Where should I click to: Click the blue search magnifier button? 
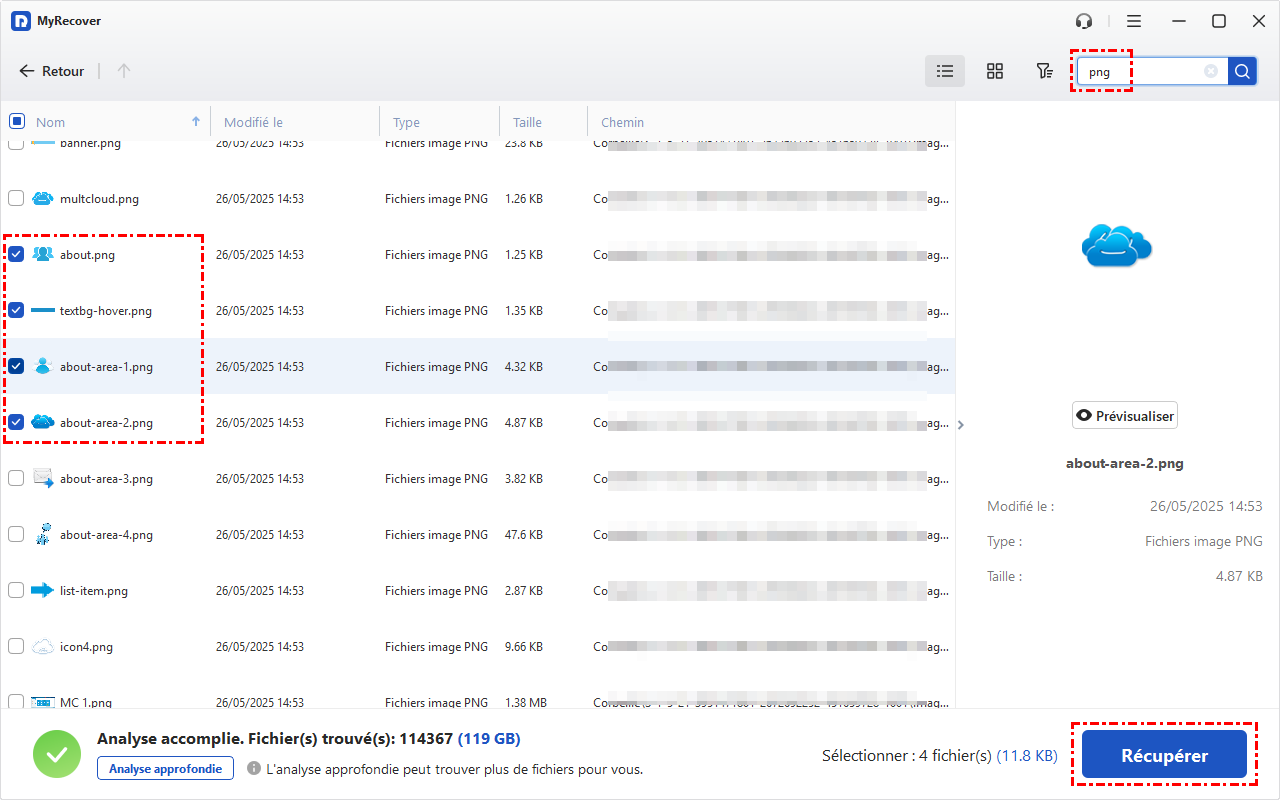[x=1242, y=71]
